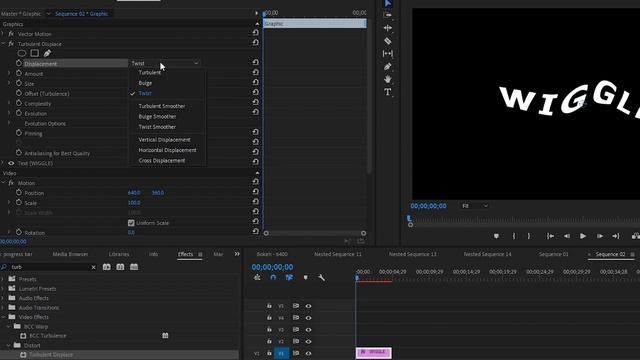Create ellipse mask for Turbulent Displace
This screenshot has height=360, width=640.
[x=22, y=53]
